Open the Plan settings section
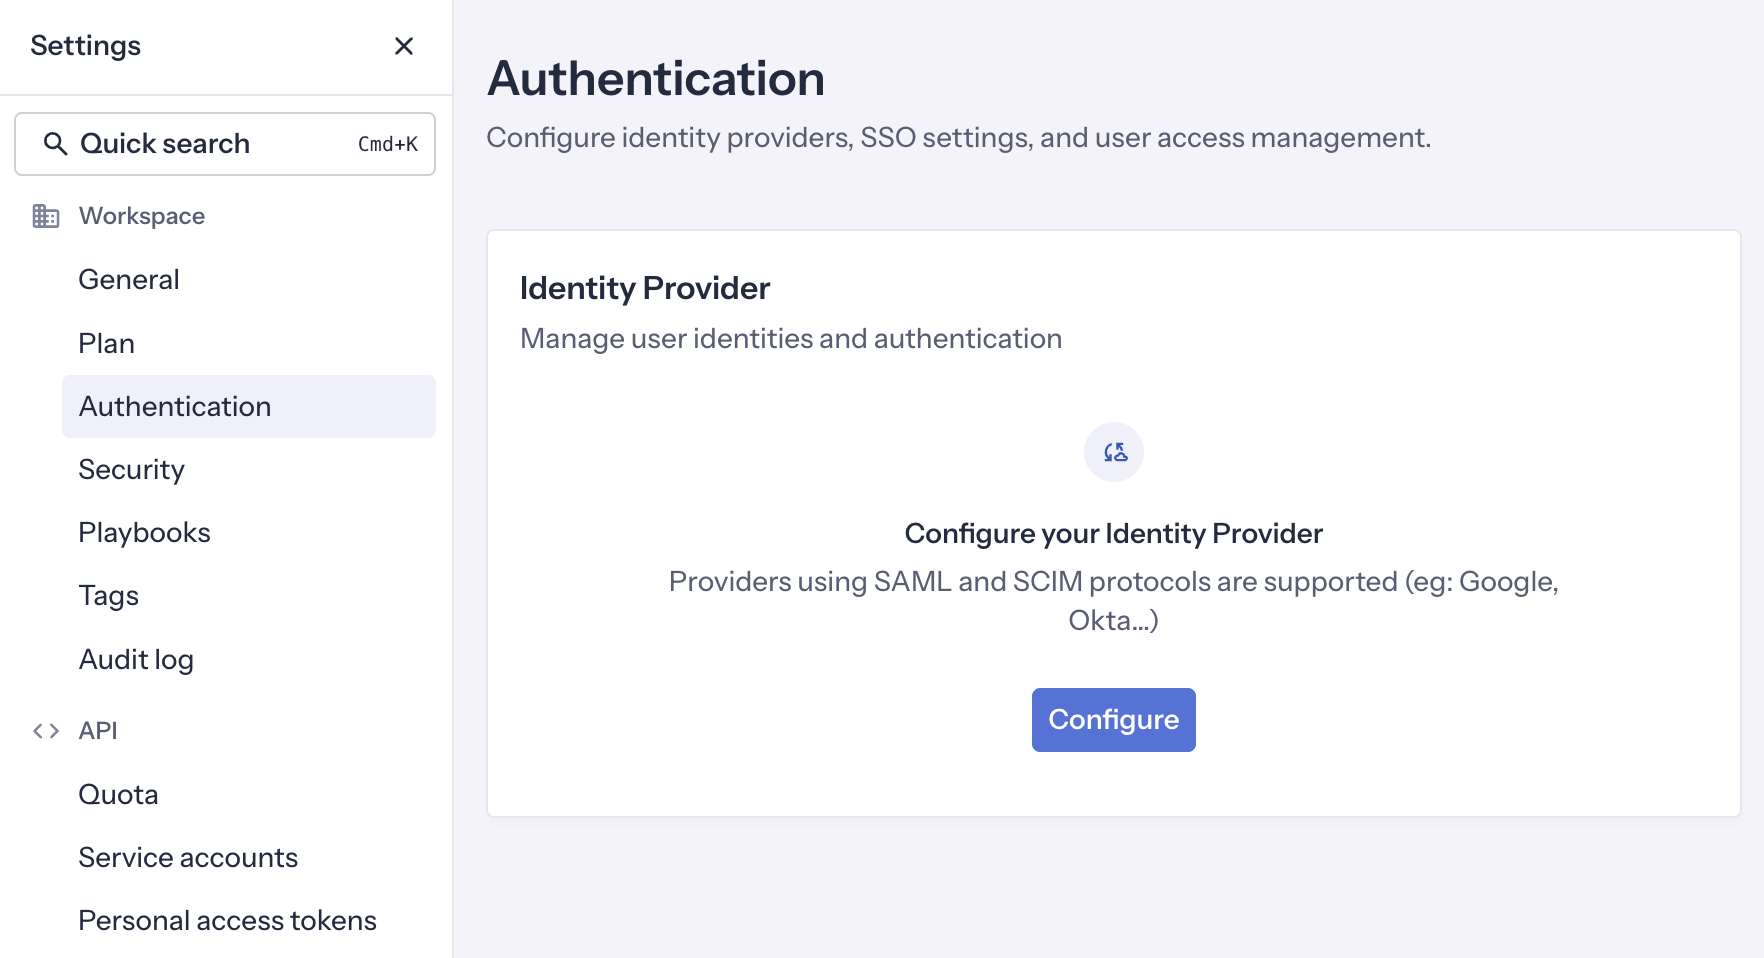 [106, 343]
